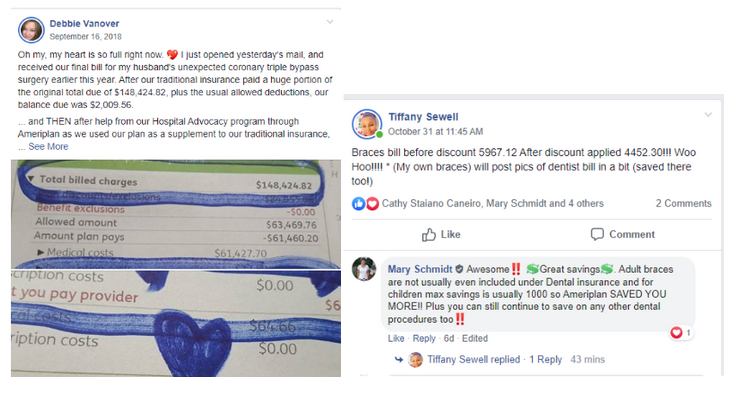Viewport: 742px width, 403px height.
Task: Open options chevron on Tiffany Sewell's post
Action: pos(708,114)
